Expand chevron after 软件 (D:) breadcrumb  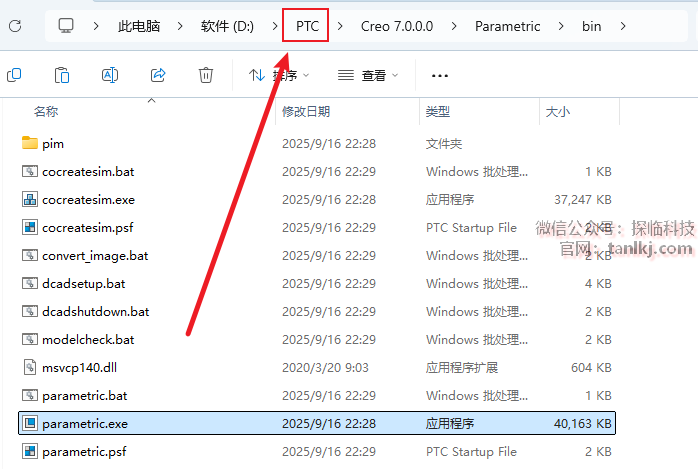tap(275, 26)
